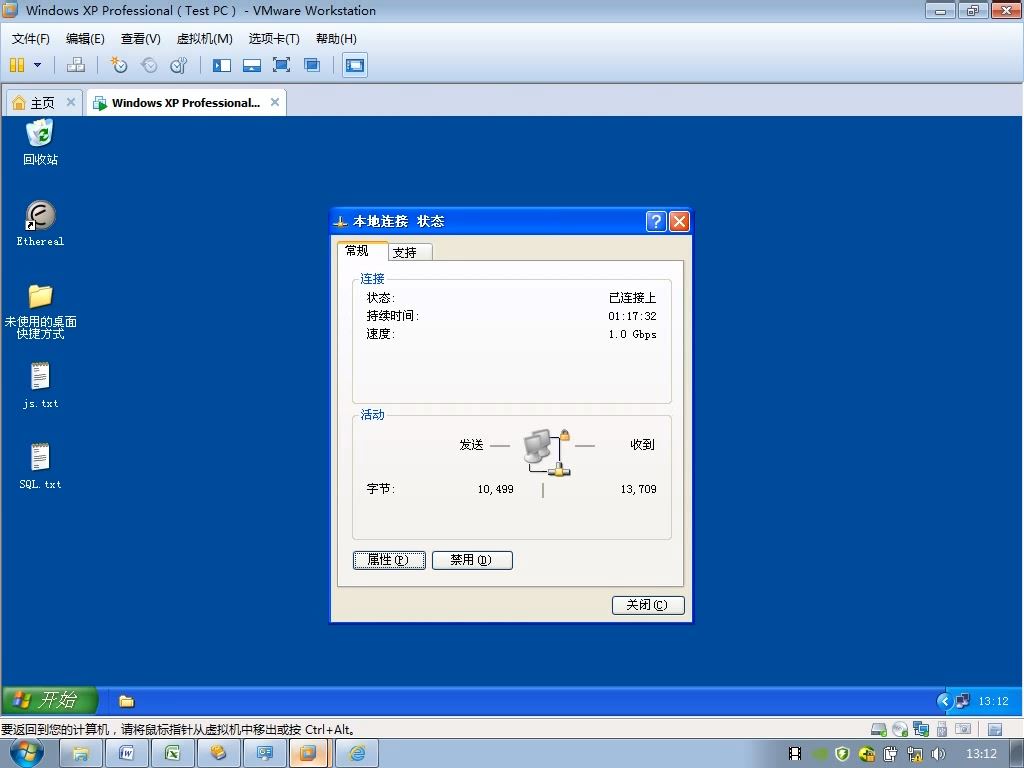Click the host network warning tray icon

pos(915,754)
